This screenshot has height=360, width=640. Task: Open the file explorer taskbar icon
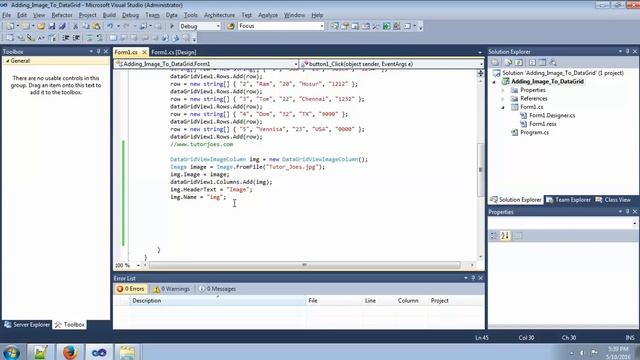(127, 352)
